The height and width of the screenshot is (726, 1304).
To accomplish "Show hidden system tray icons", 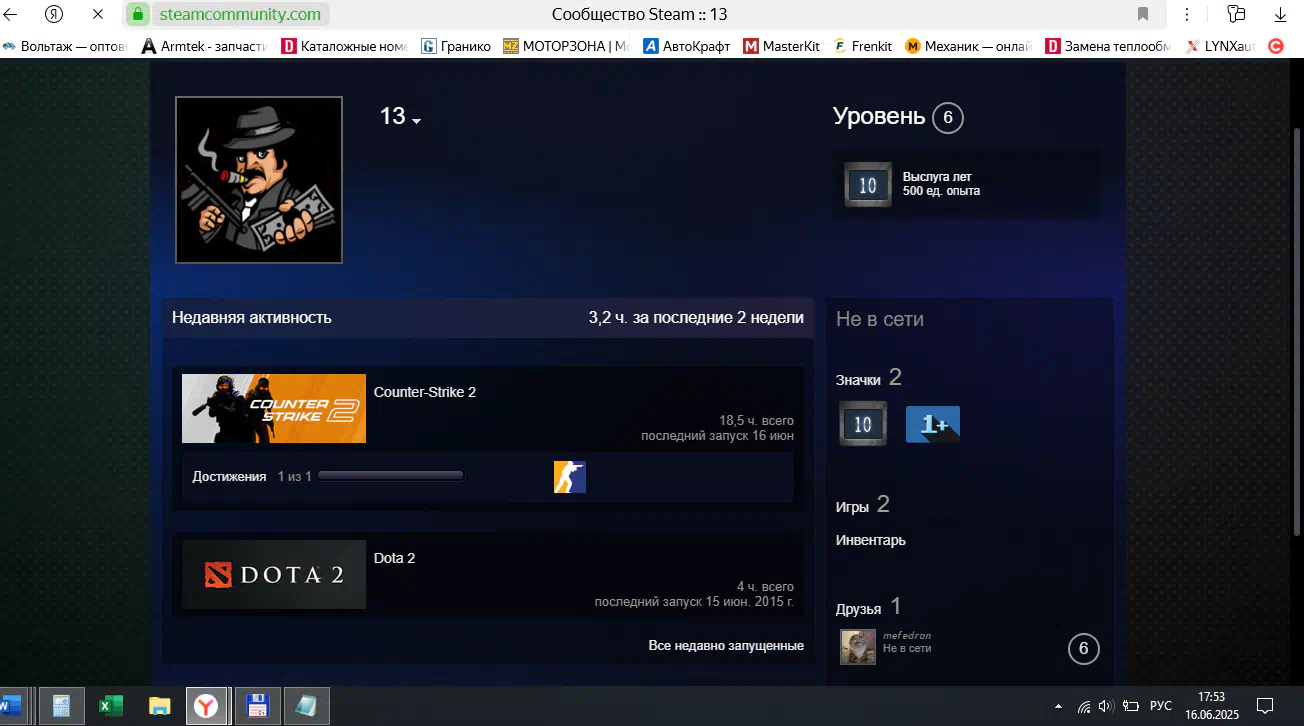I will pos(1058,706).
